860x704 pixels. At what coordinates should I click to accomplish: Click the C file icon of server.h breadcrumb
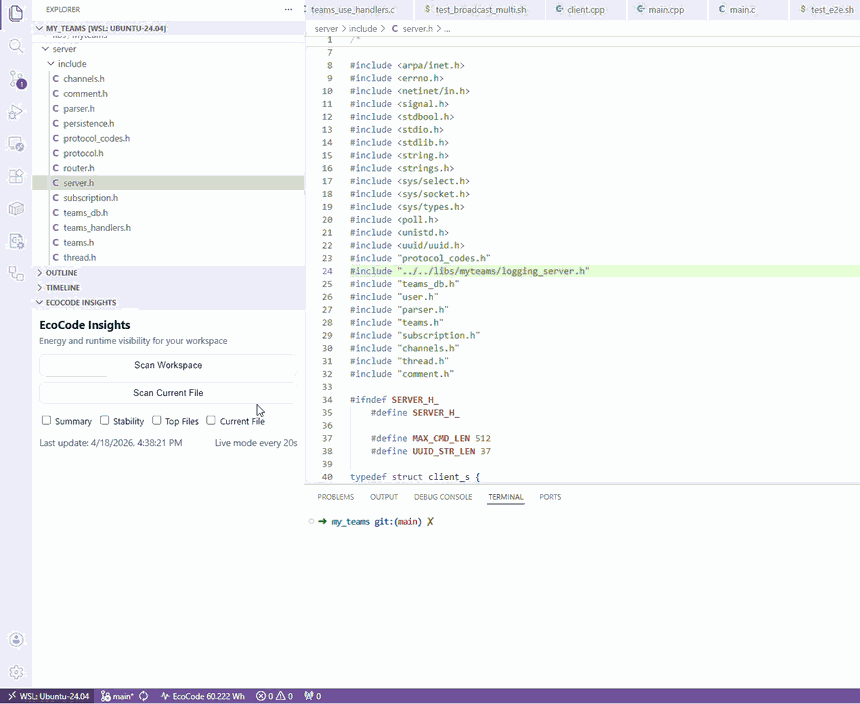pyautogui.click(x=395, y=29)
